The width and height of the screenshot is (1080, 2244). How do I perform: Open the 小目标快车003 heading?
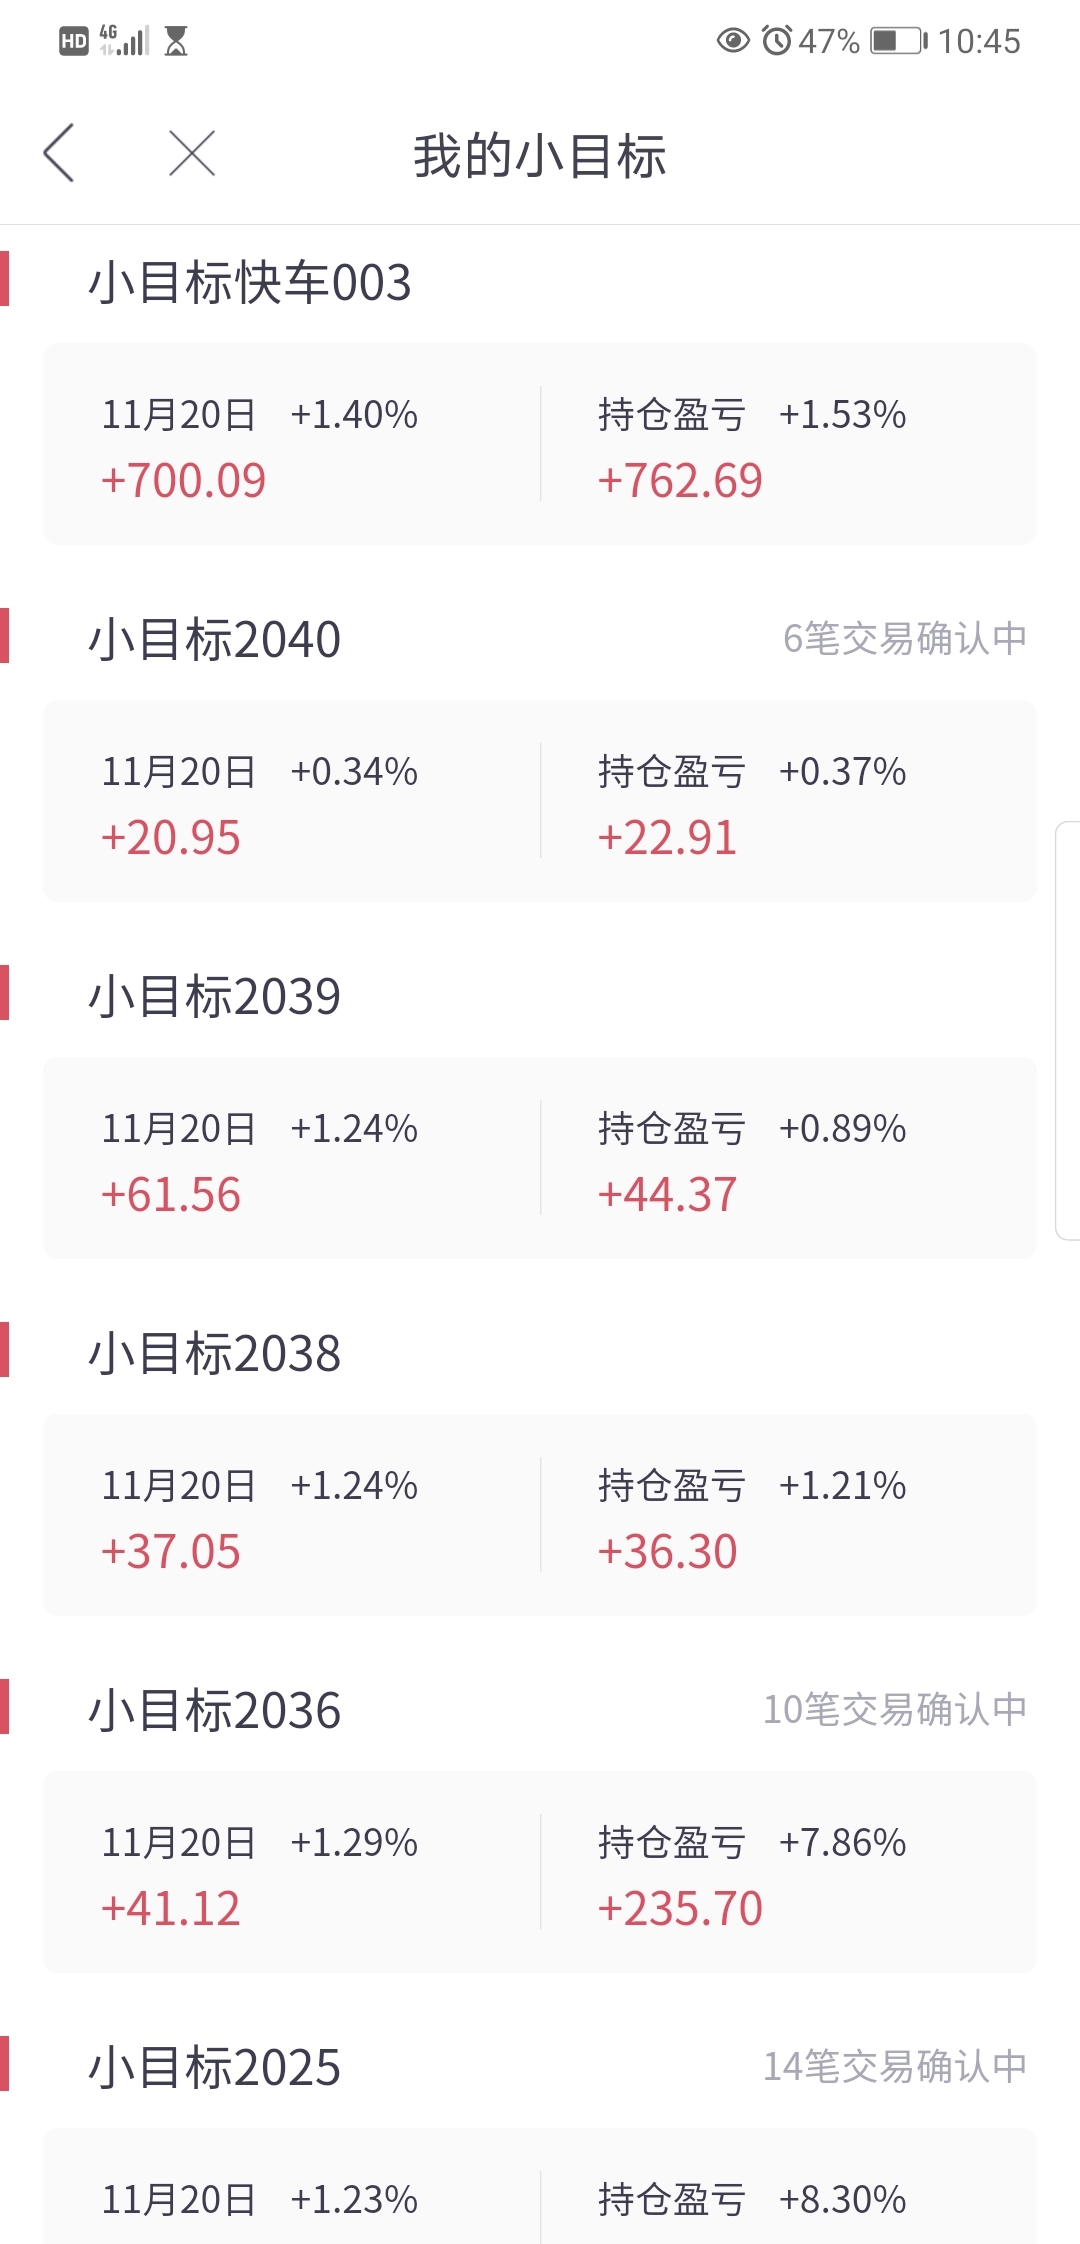pyautogui.click(x=250, y=282)
